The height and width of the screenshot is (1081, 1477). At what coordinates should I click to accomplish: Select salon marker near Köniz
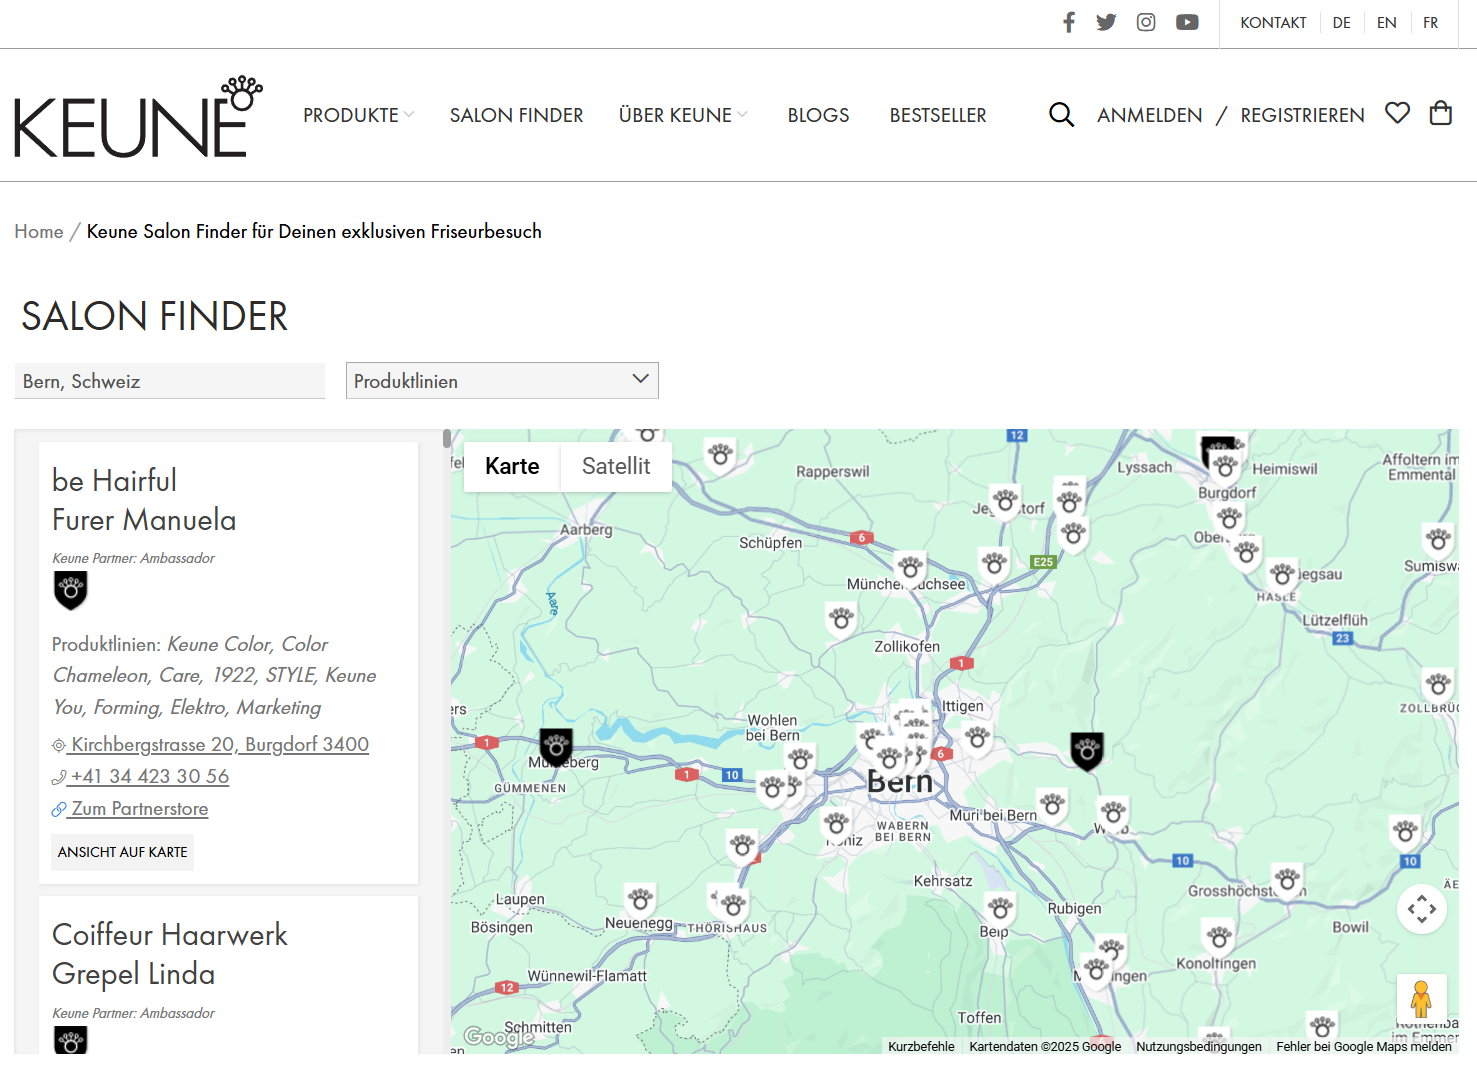(x=836, y=826)
